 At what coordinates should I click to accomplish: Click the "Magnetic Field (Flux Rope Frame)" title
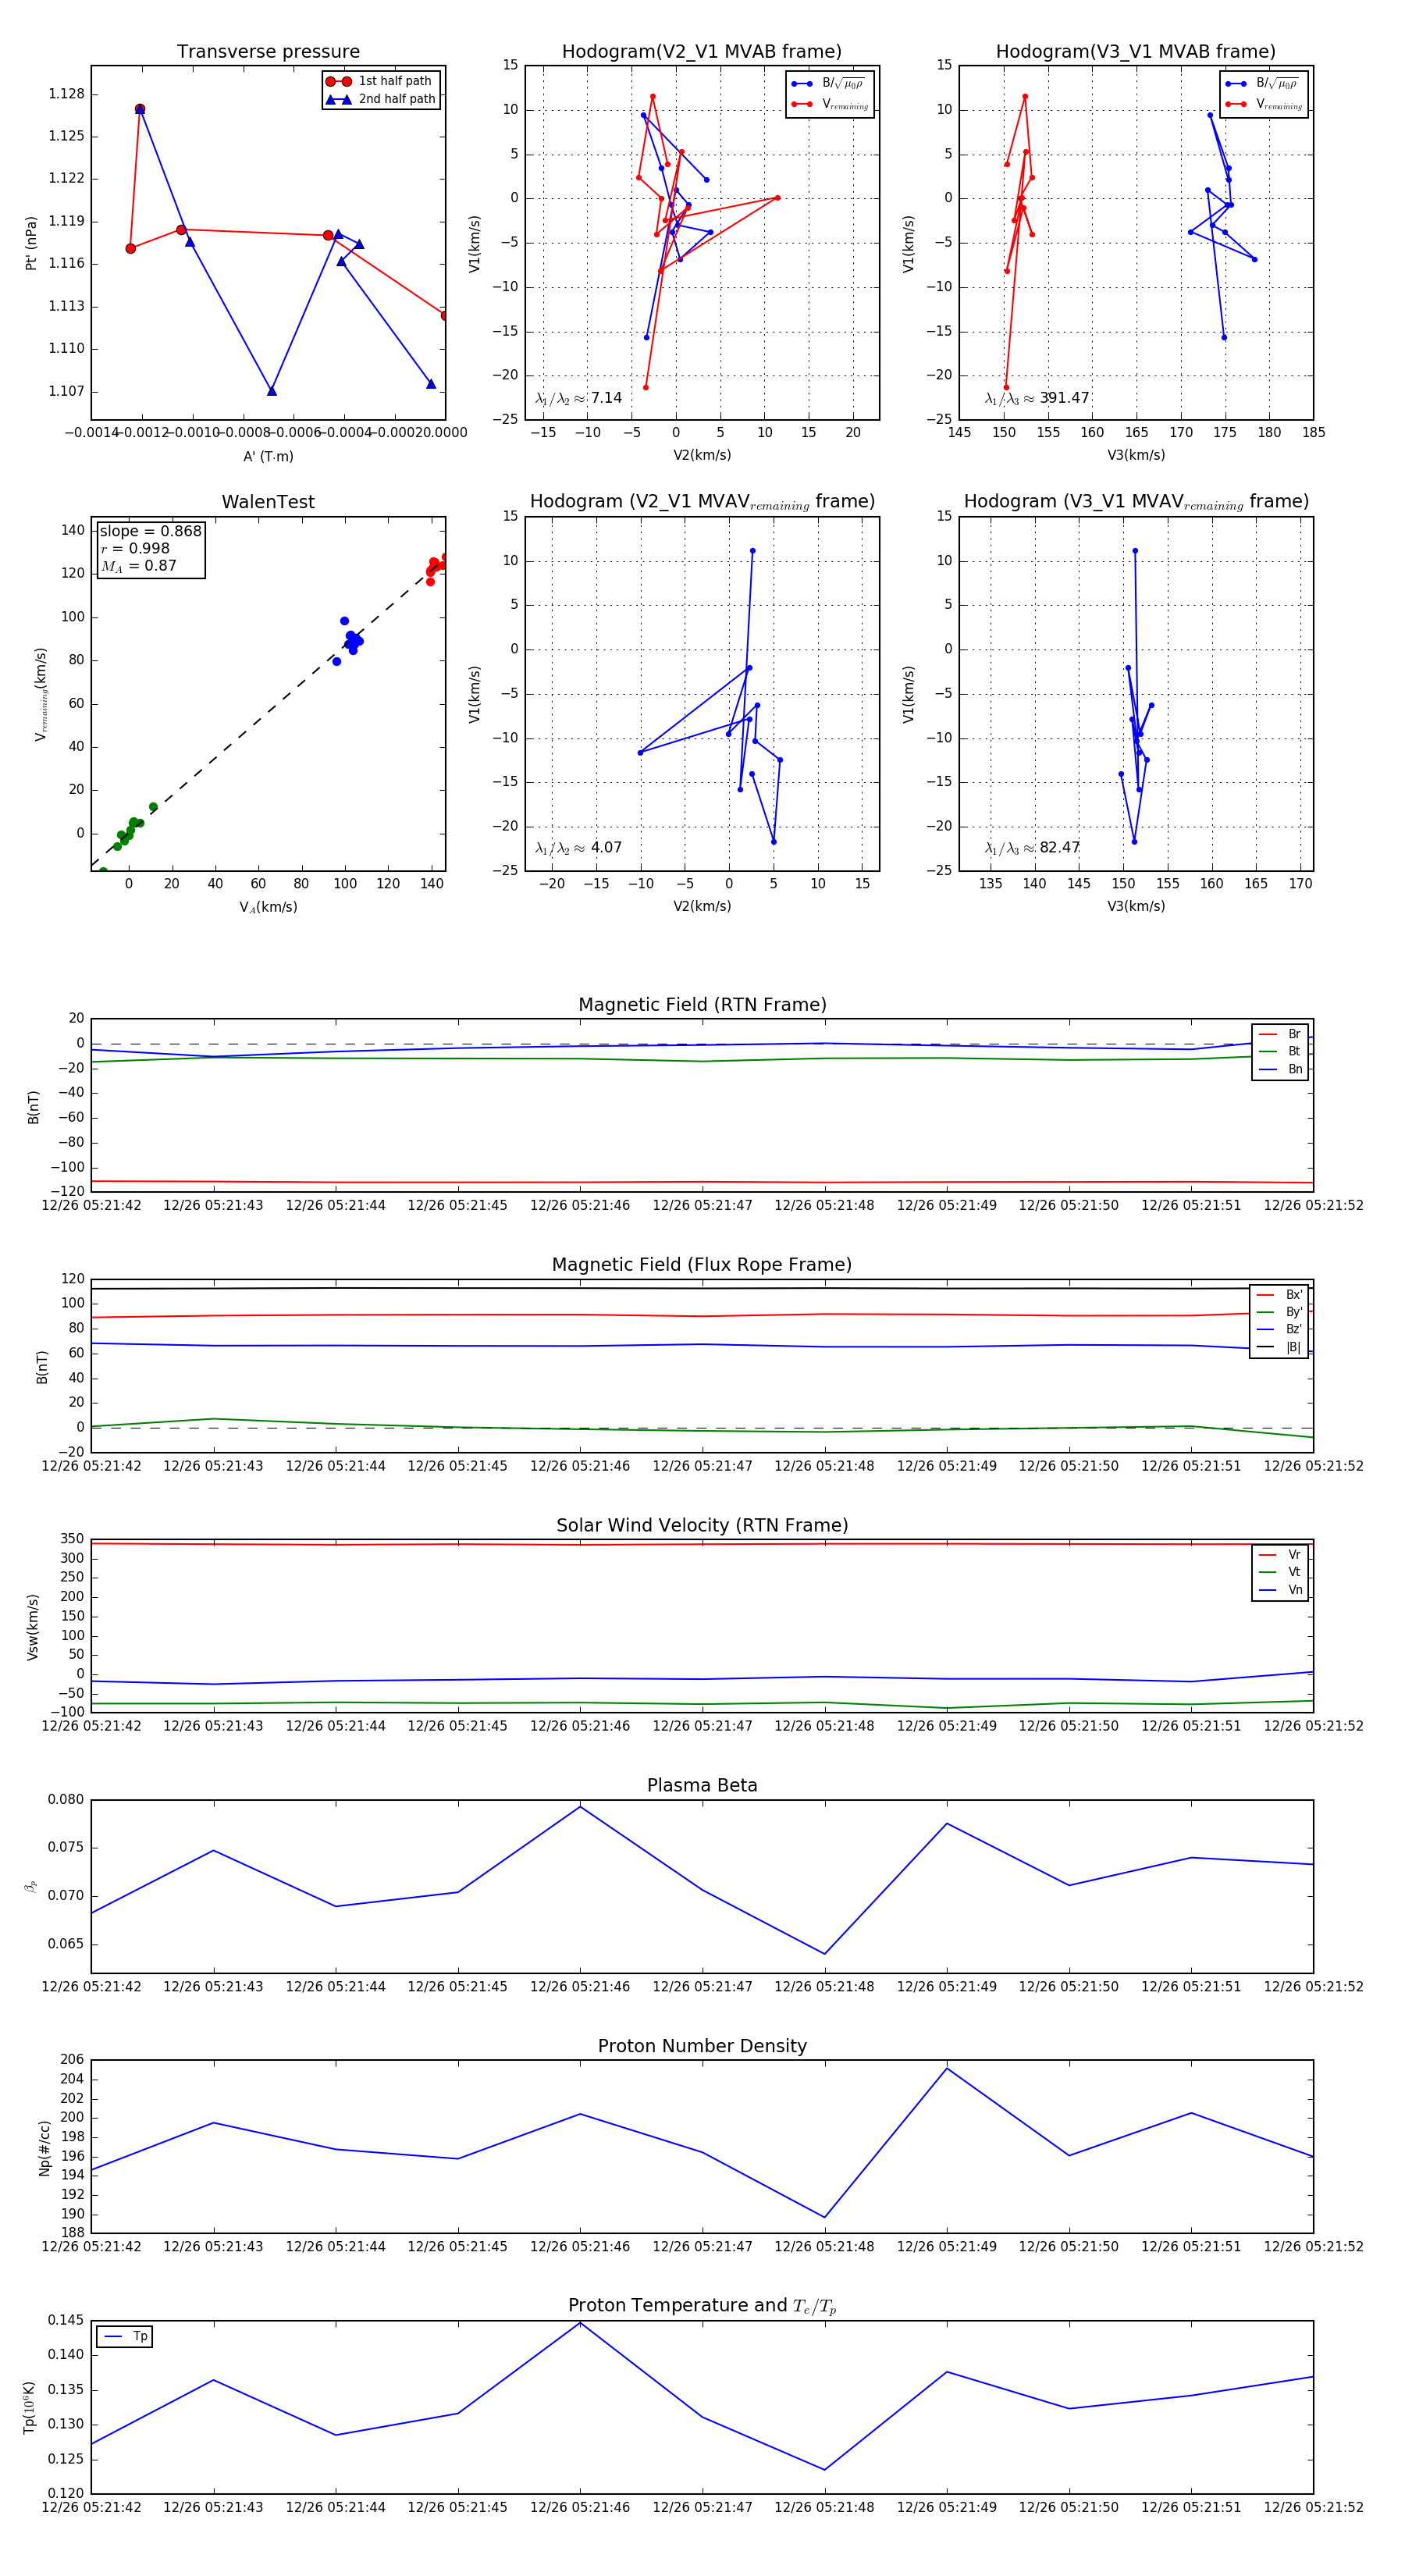(x=702, y=1265)
